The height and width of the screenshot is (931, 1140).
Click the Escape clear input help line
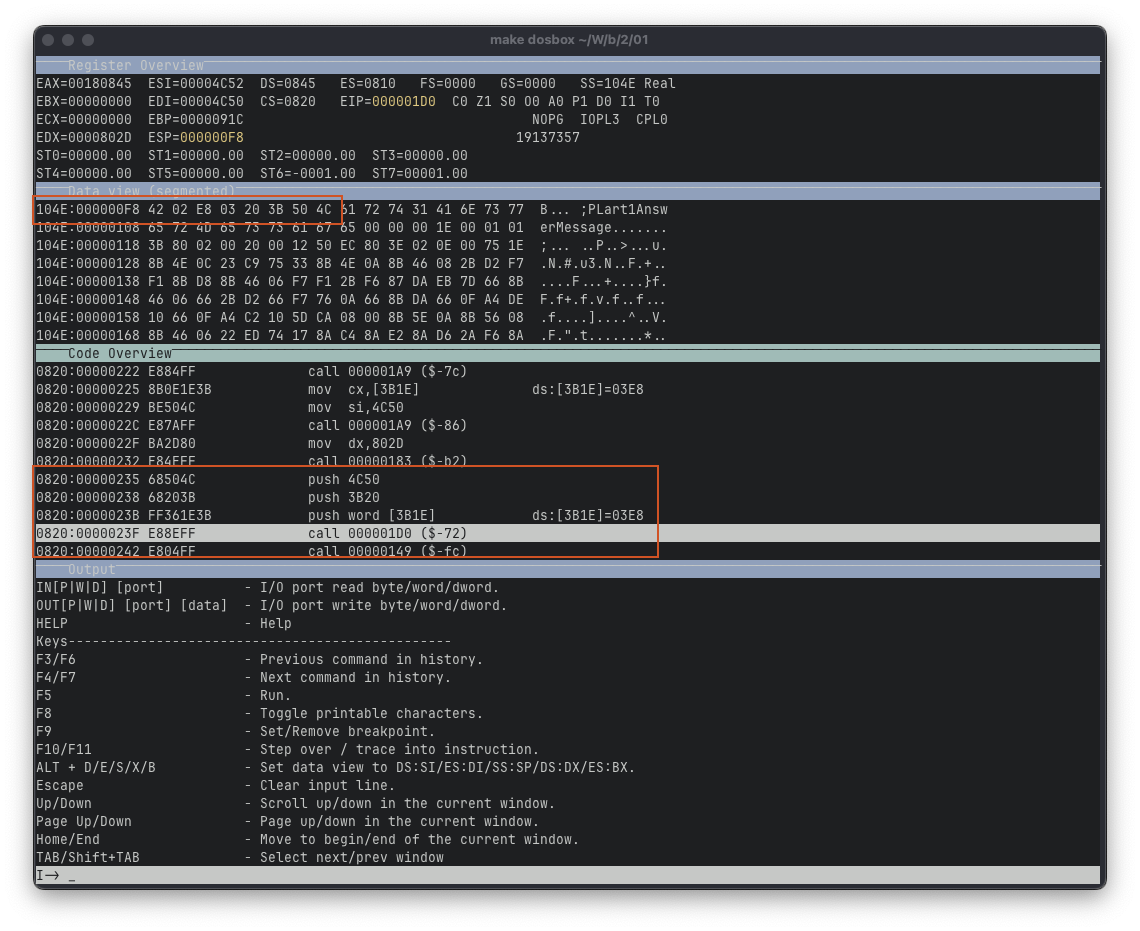tap(216, 786)
